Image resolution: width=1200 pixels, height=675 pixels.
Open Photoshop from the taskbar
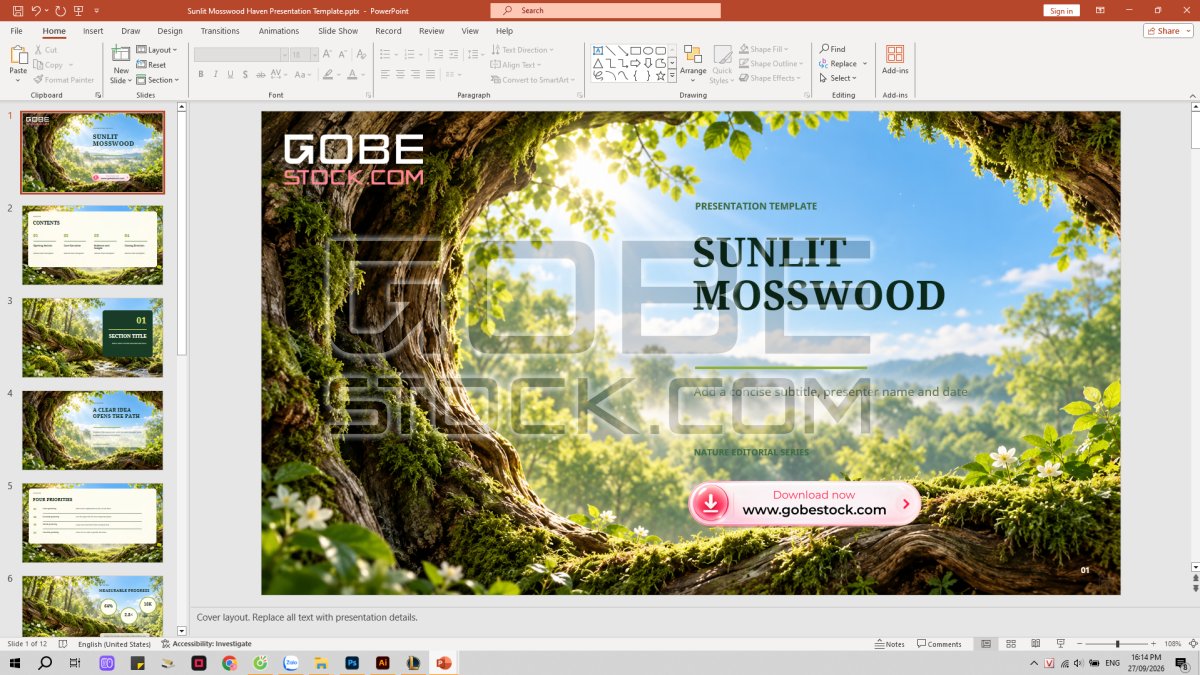click(x=352, y=663)
